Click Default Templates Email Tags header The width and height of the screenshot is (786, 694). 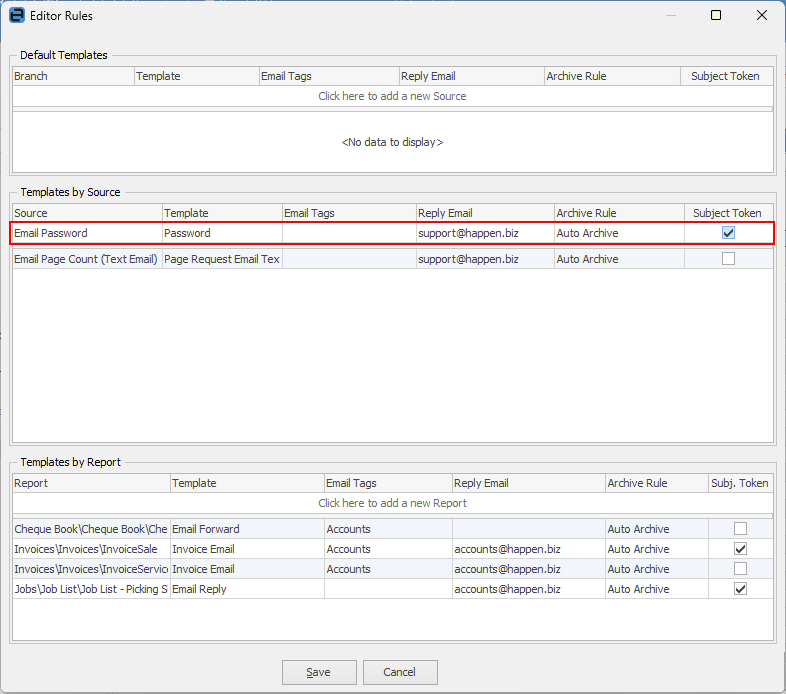(329, 76)
